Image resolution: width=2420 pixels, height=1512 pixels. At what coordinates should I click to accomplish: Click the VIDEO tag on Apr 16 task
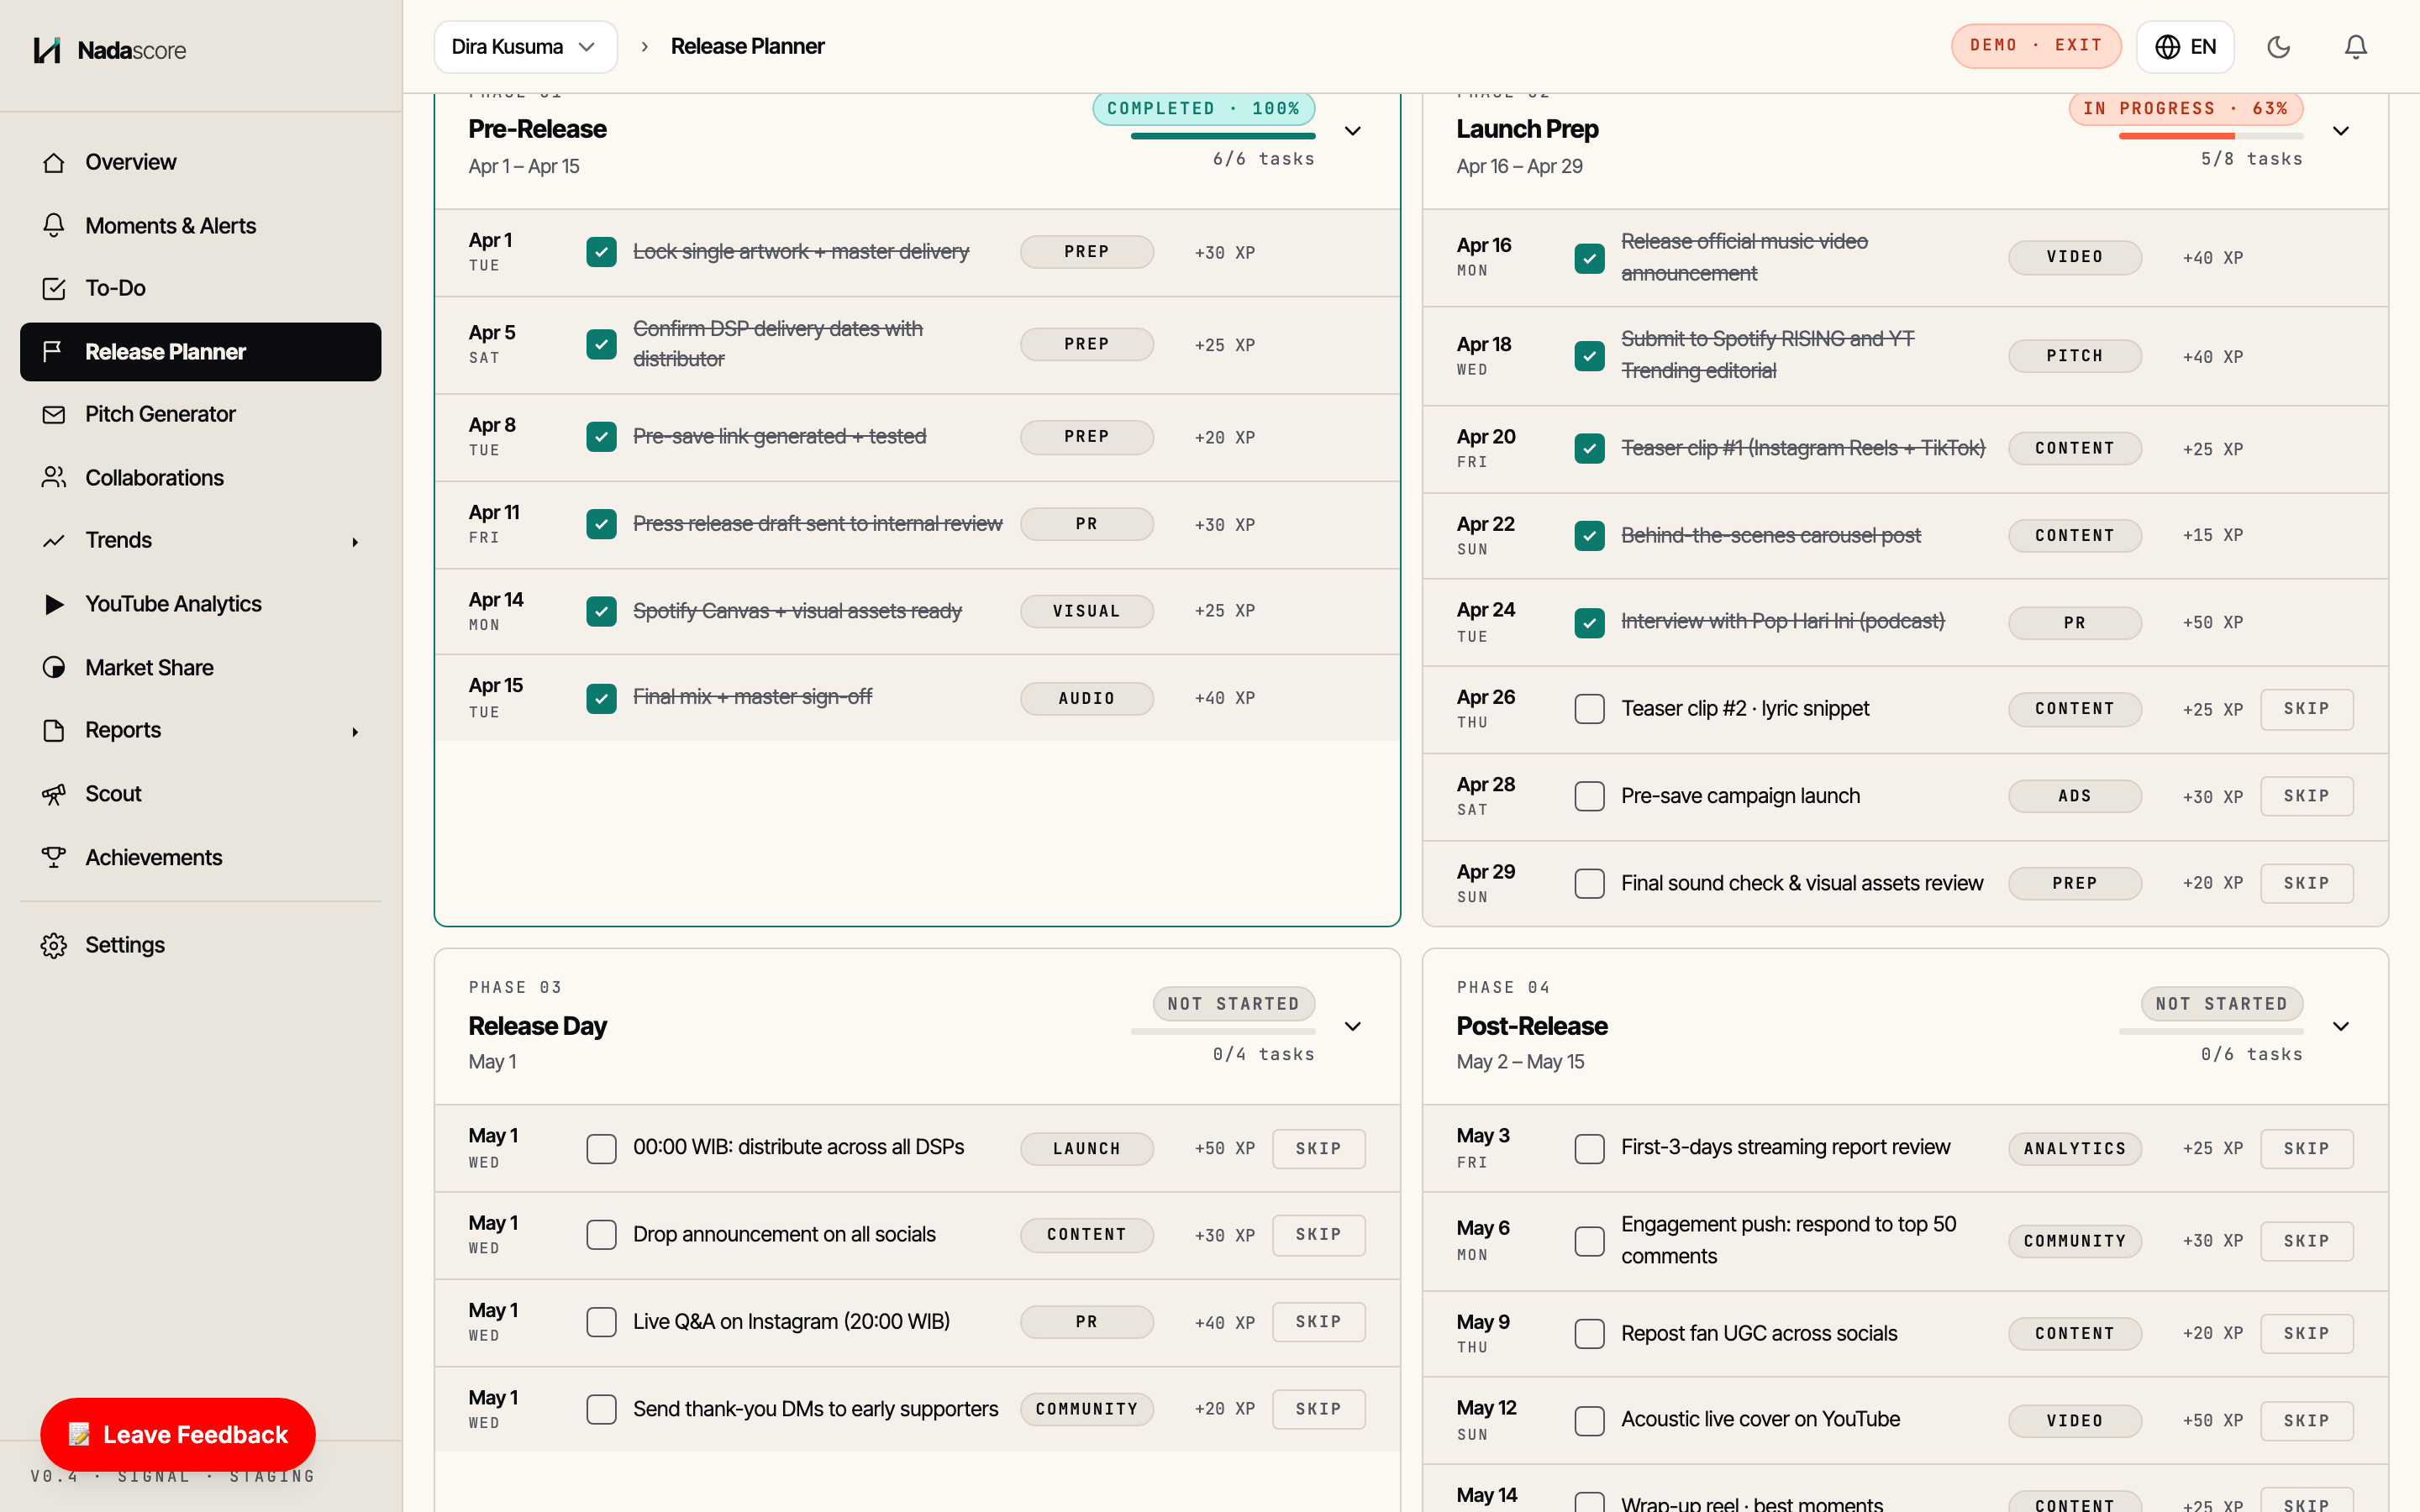[2074, 257]
